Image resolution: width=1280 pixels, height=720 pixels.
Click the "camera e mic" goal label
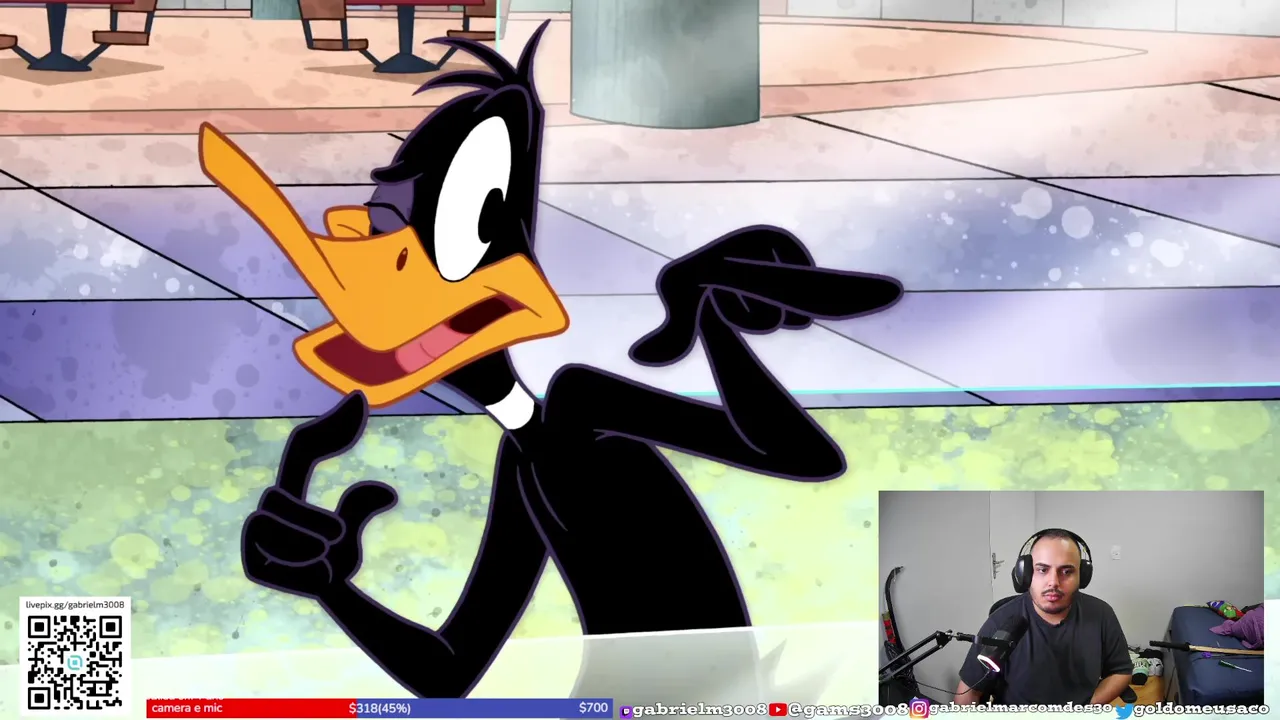[x=187, y=708]
